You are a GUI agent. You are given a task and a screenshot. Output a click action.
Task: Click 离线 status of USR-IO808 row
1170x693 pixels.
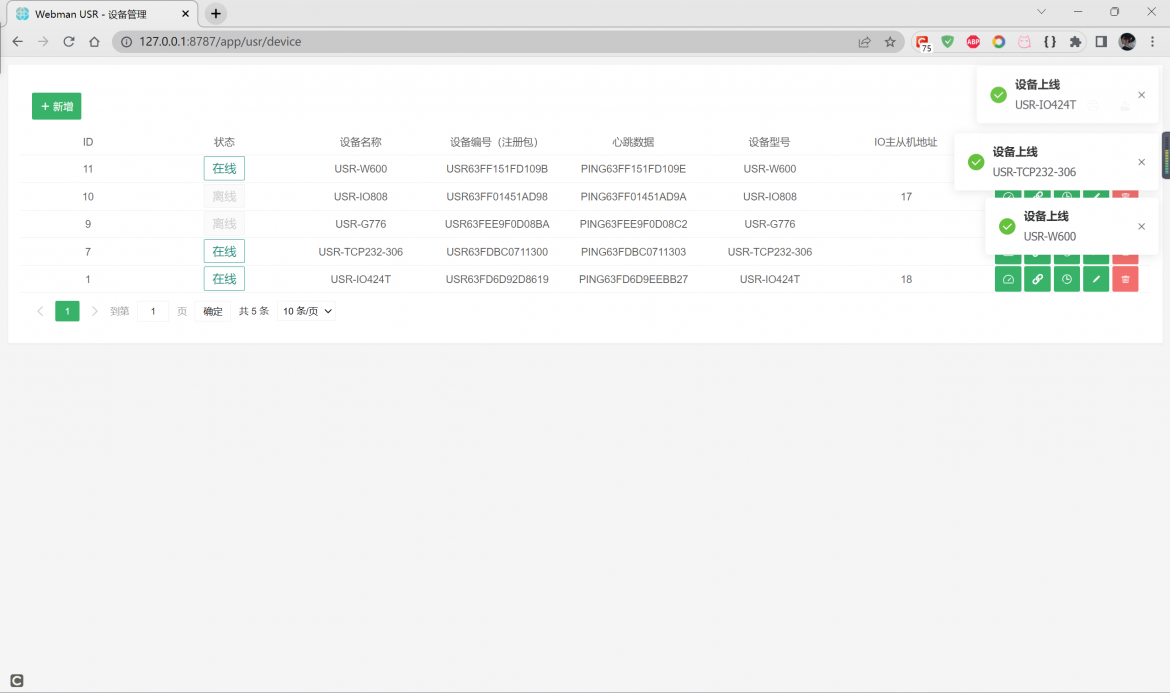(224, 196)
